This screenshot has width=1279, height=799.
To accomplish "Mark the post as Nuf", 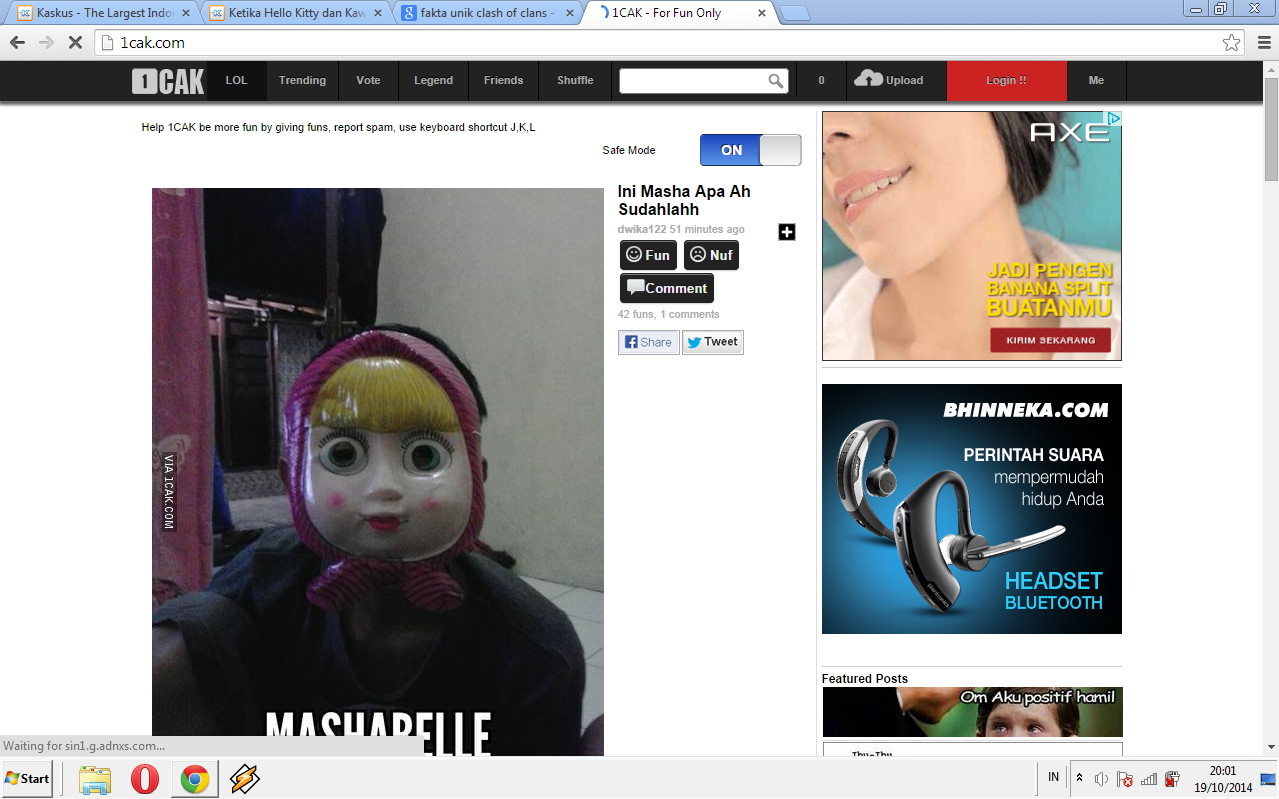I will coord(711,255).
